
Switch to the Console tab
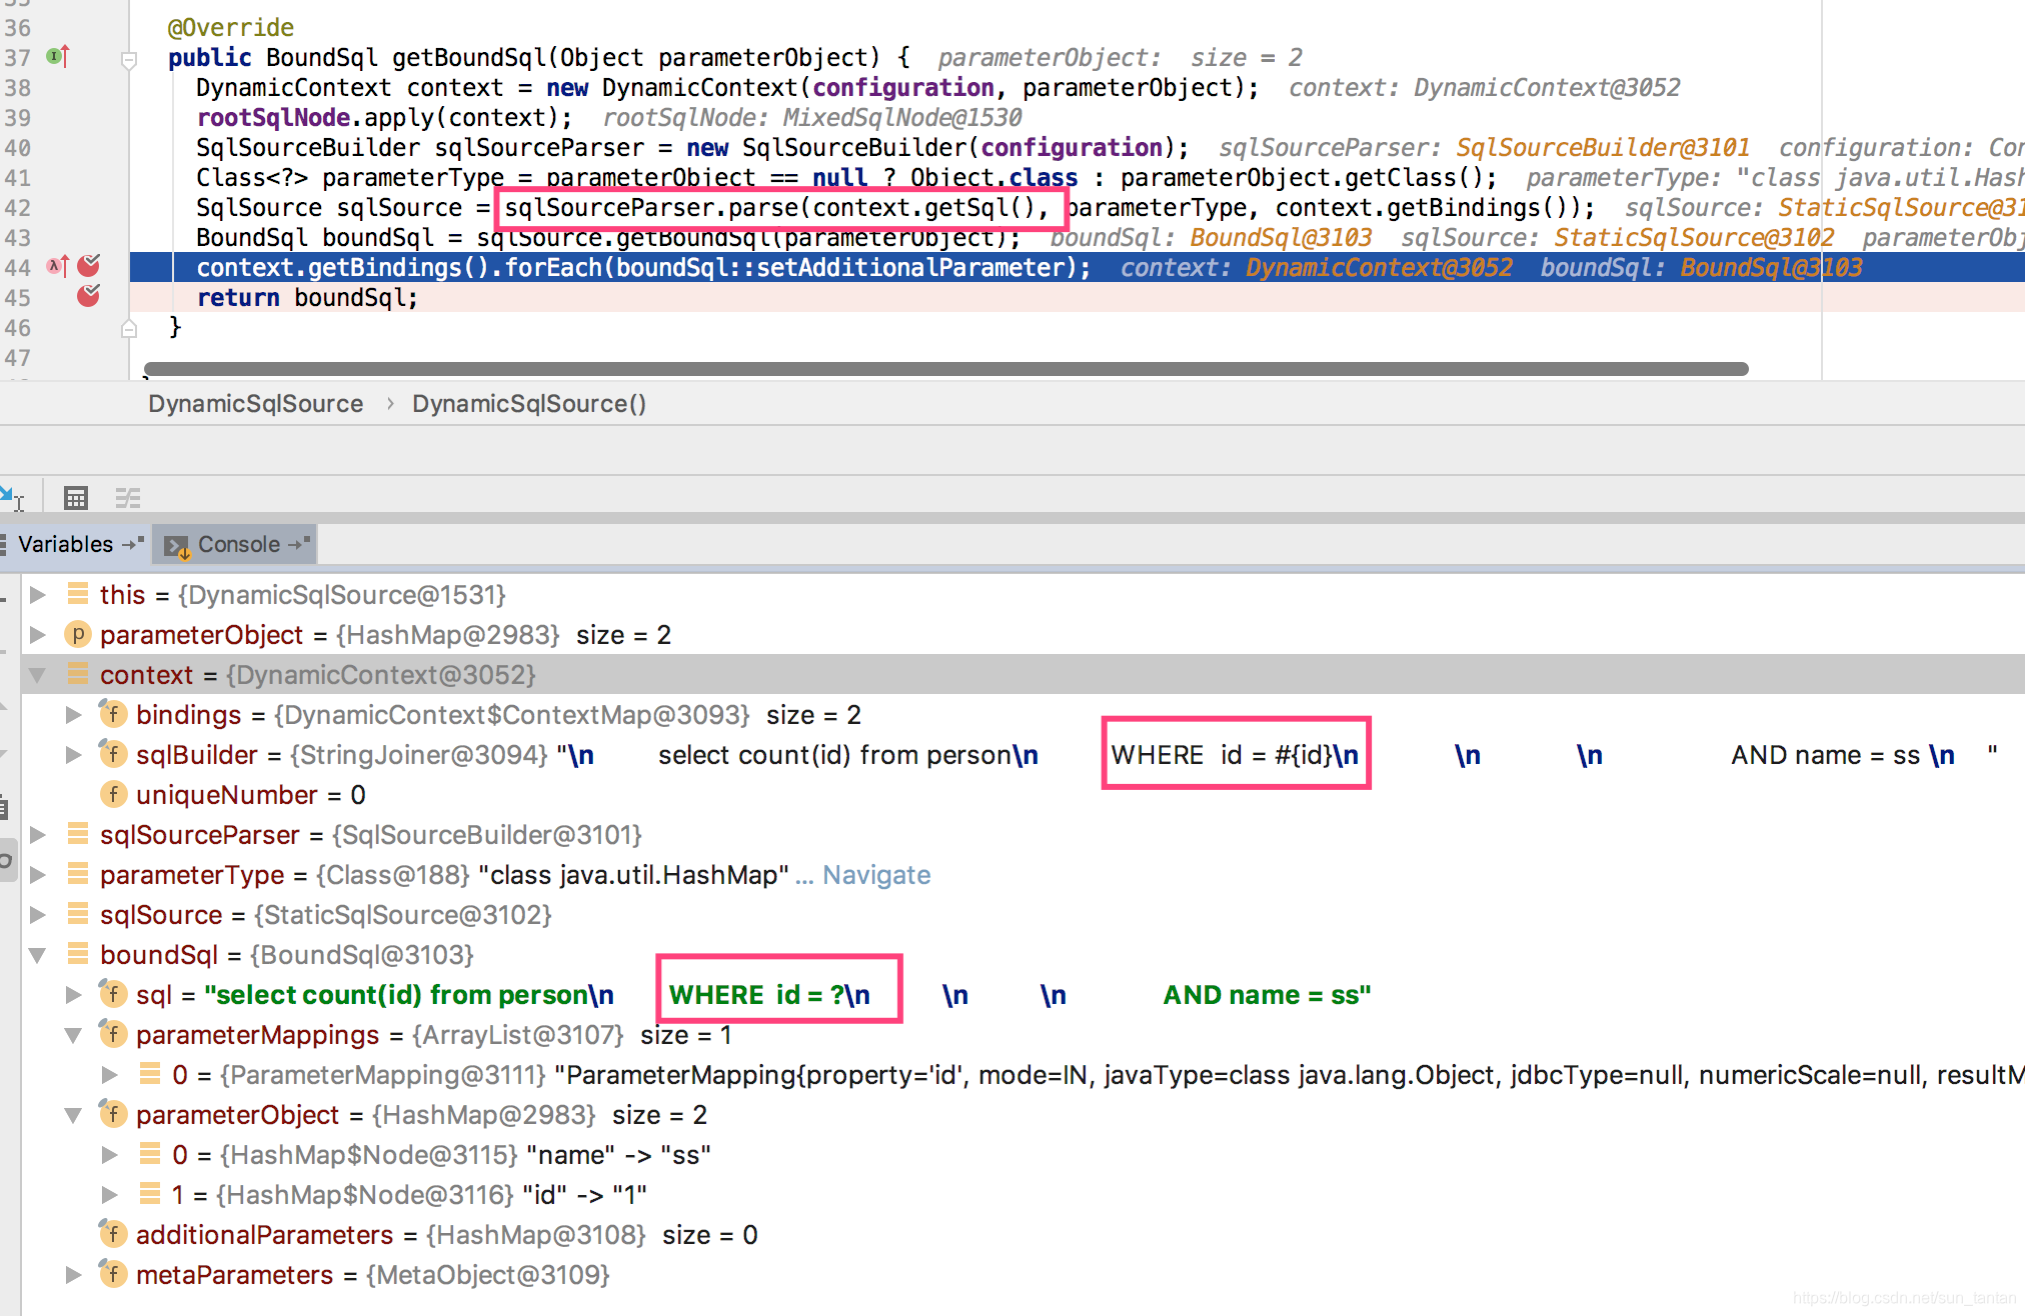click(x=238, y=544)
